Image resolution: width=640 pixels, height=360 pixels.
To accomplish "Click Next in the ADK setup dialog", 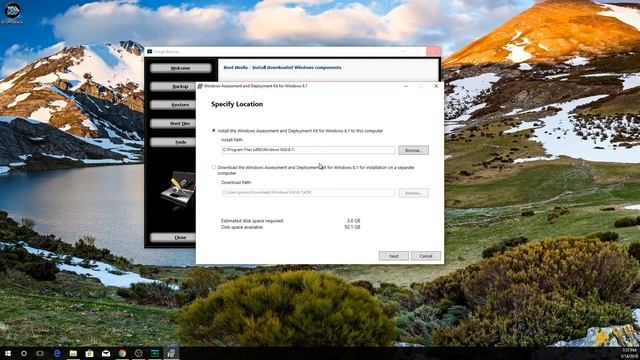I will pos(393,256).
